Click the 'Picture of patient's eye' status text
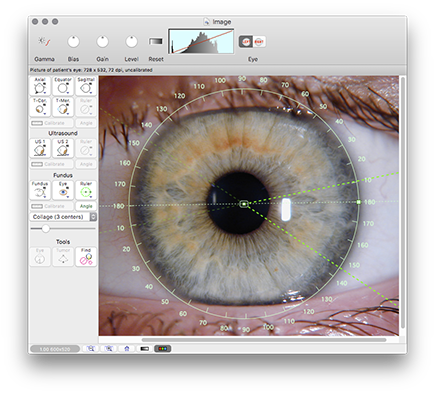This screenshot has width=435, height=394. point(91,70)
